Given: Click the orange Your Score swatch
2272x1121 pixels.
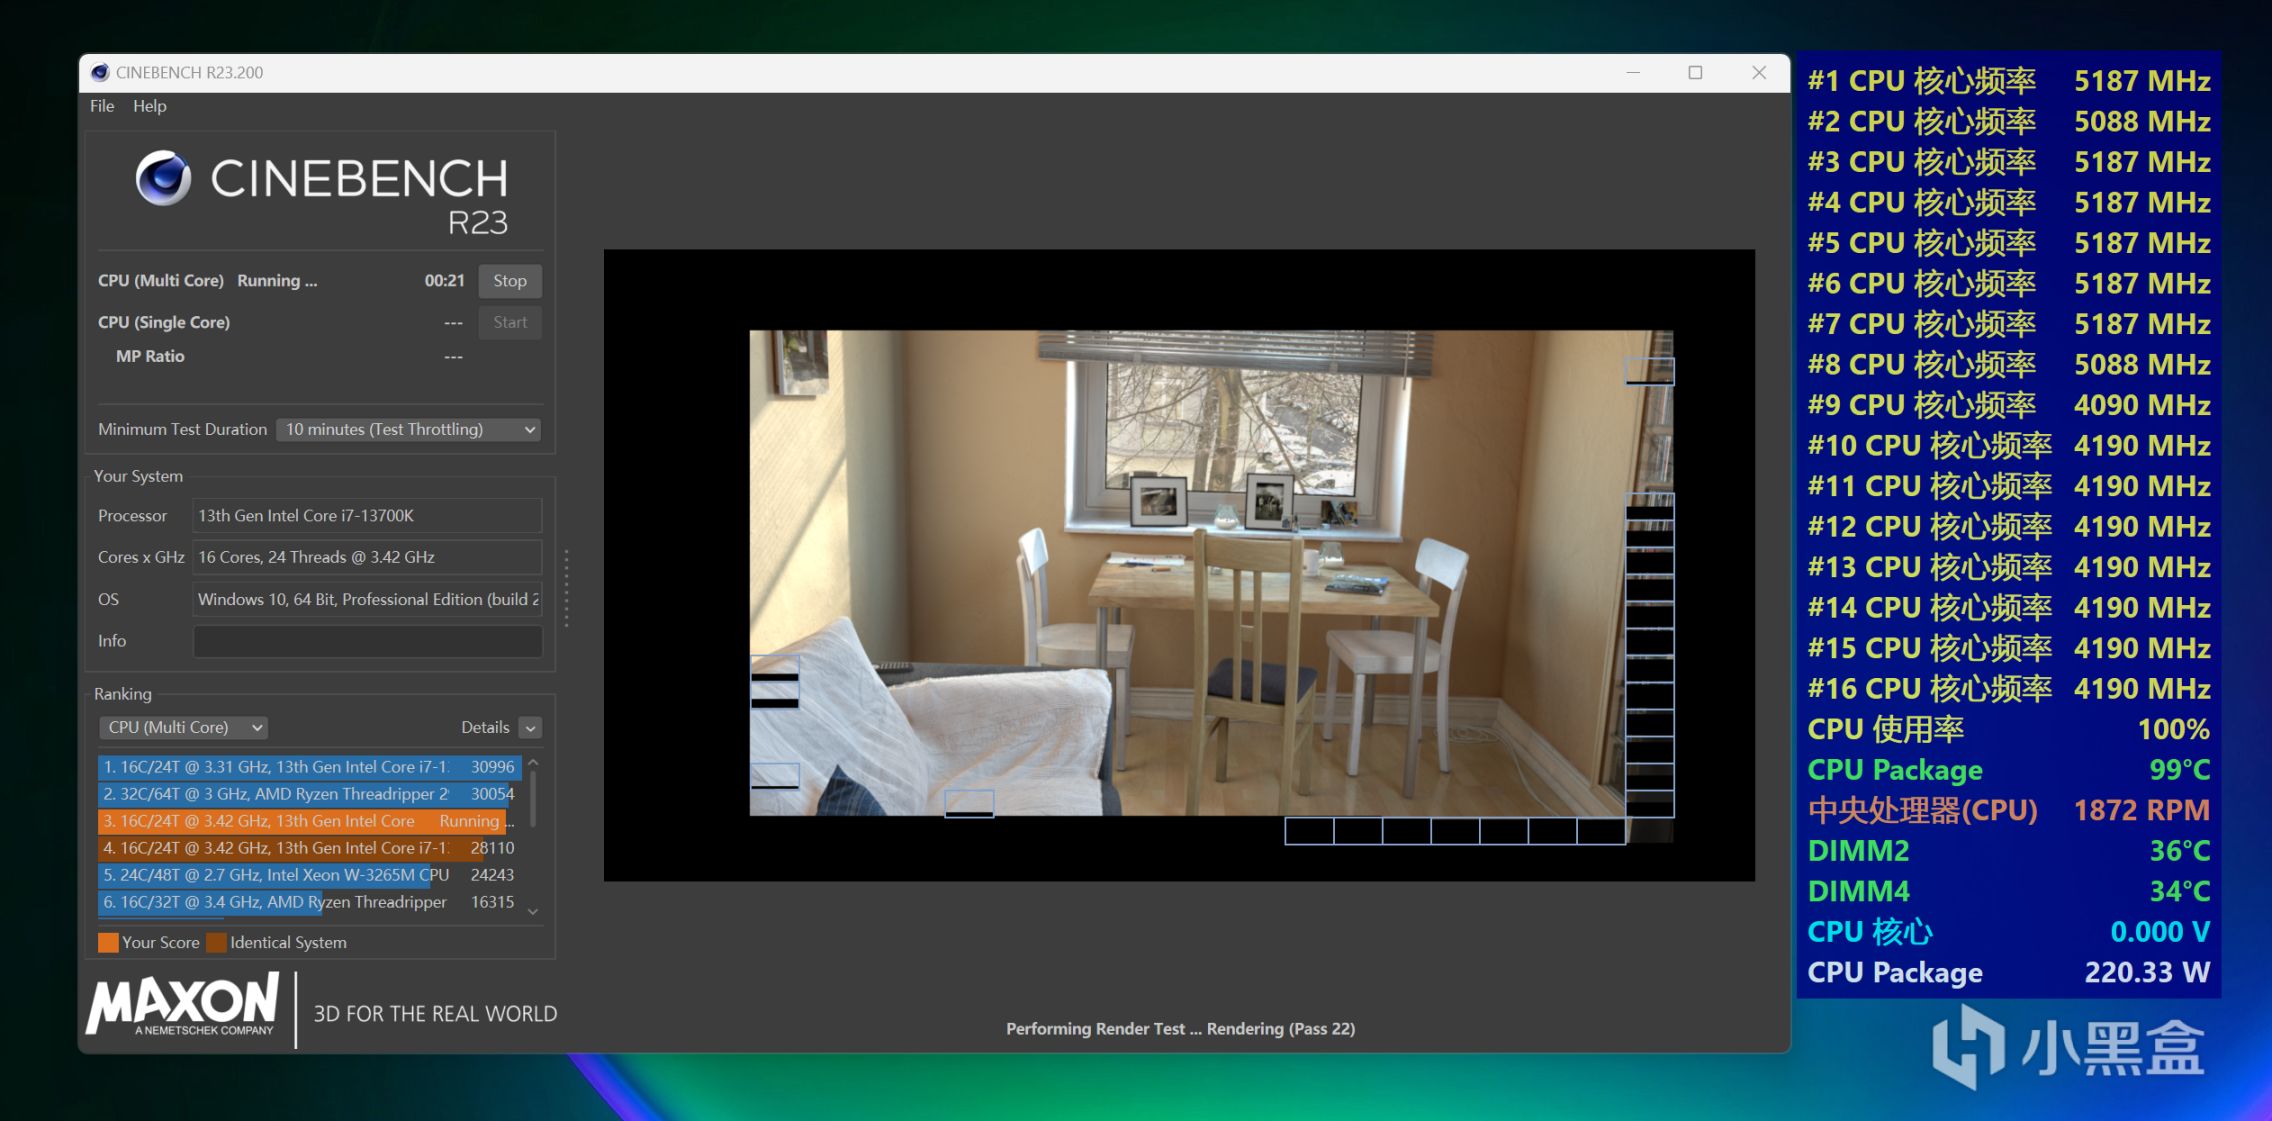Looking at the screenshot, I should click(108, 942).
